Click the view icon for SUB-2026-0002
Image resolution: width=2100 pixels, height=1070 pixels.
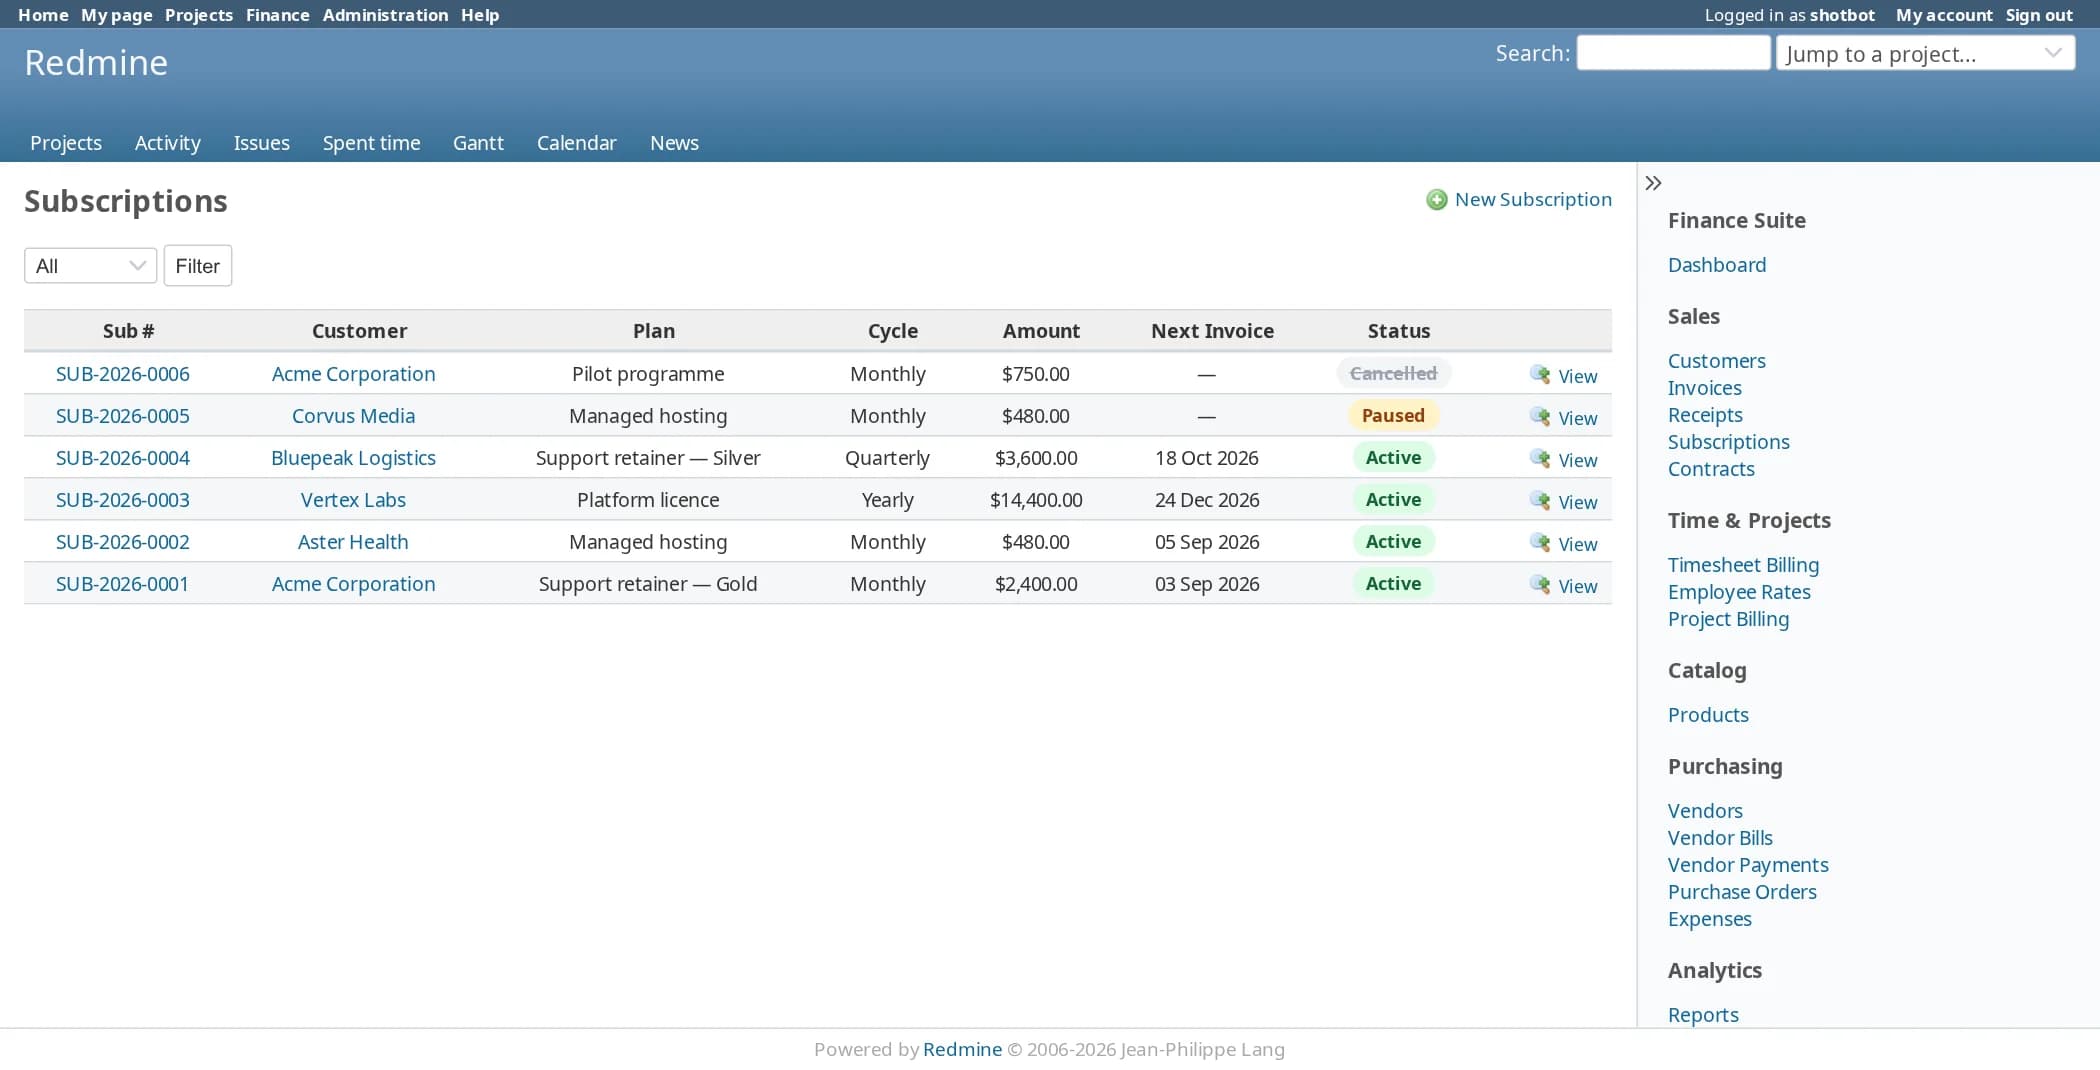tap(1540, 543)
